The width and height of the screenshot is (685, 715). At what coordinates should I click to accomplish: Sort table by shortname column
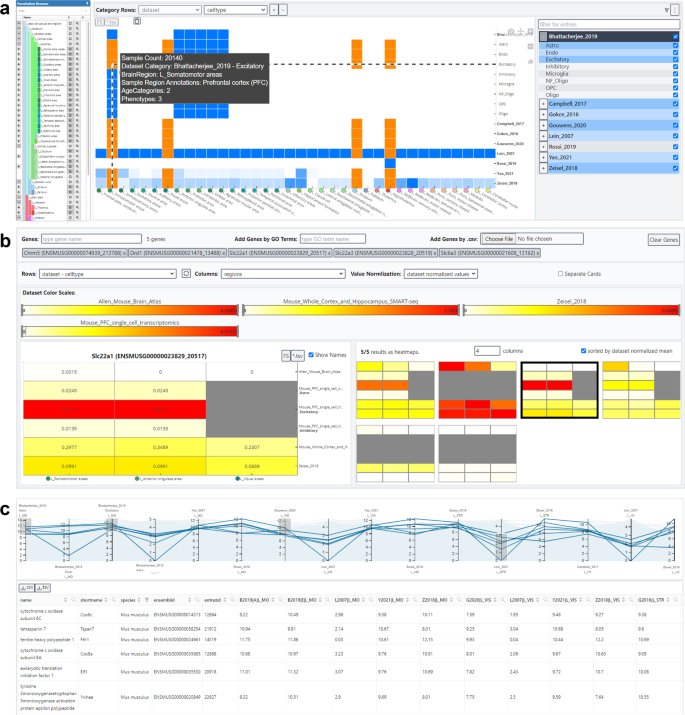pos(106,600)
